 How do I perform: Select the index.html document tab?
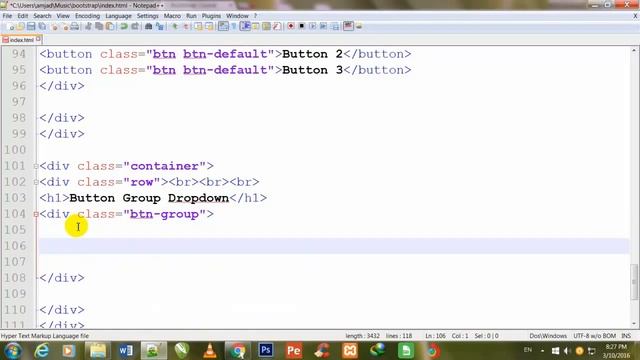(21, 40)
